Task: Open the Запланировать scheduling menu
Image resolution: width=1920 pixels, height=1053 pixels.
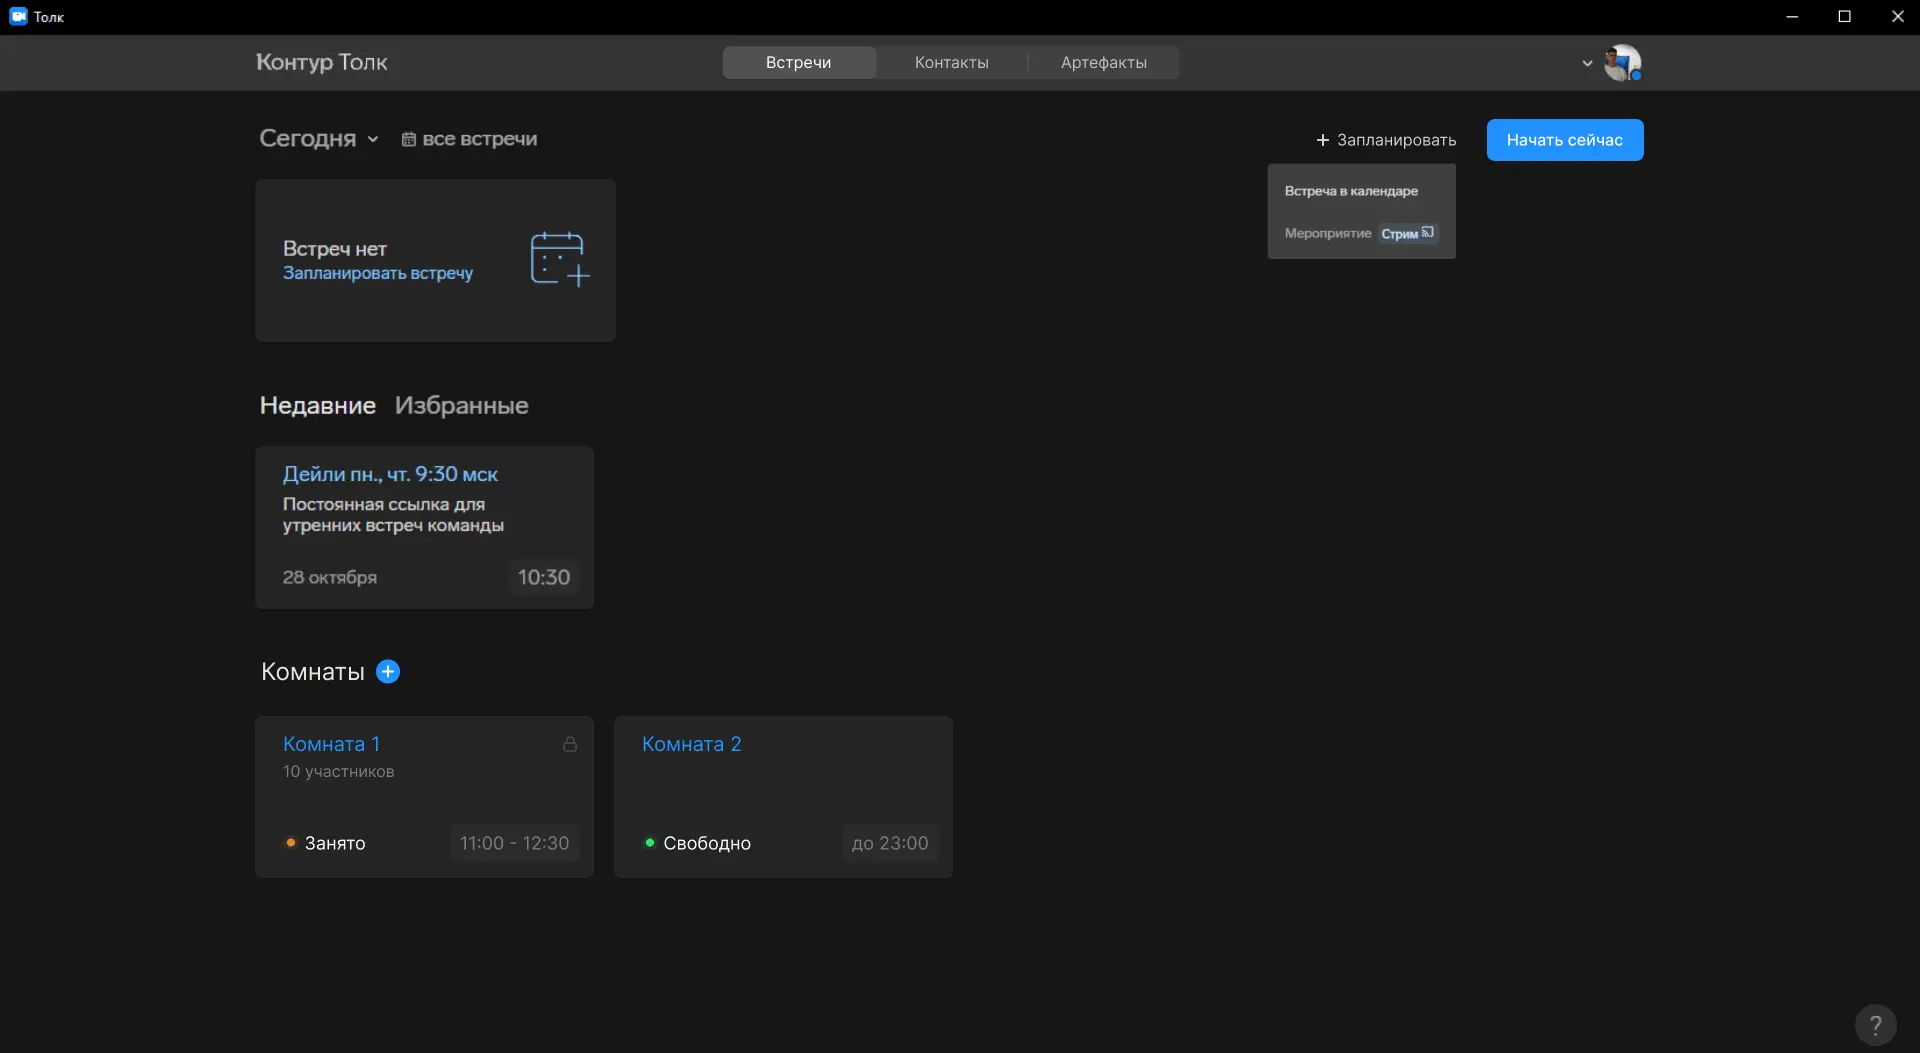Action: tap(1386, 140)
